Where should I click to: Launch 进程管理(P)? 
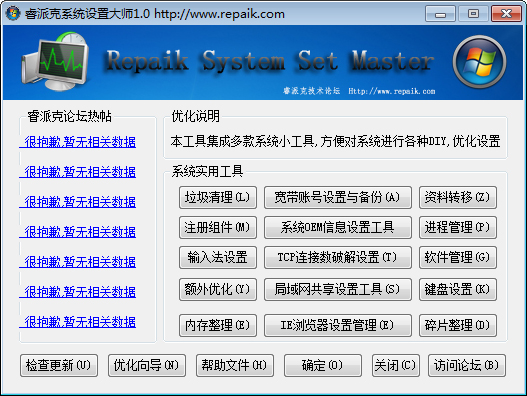[x=458, y=228]
